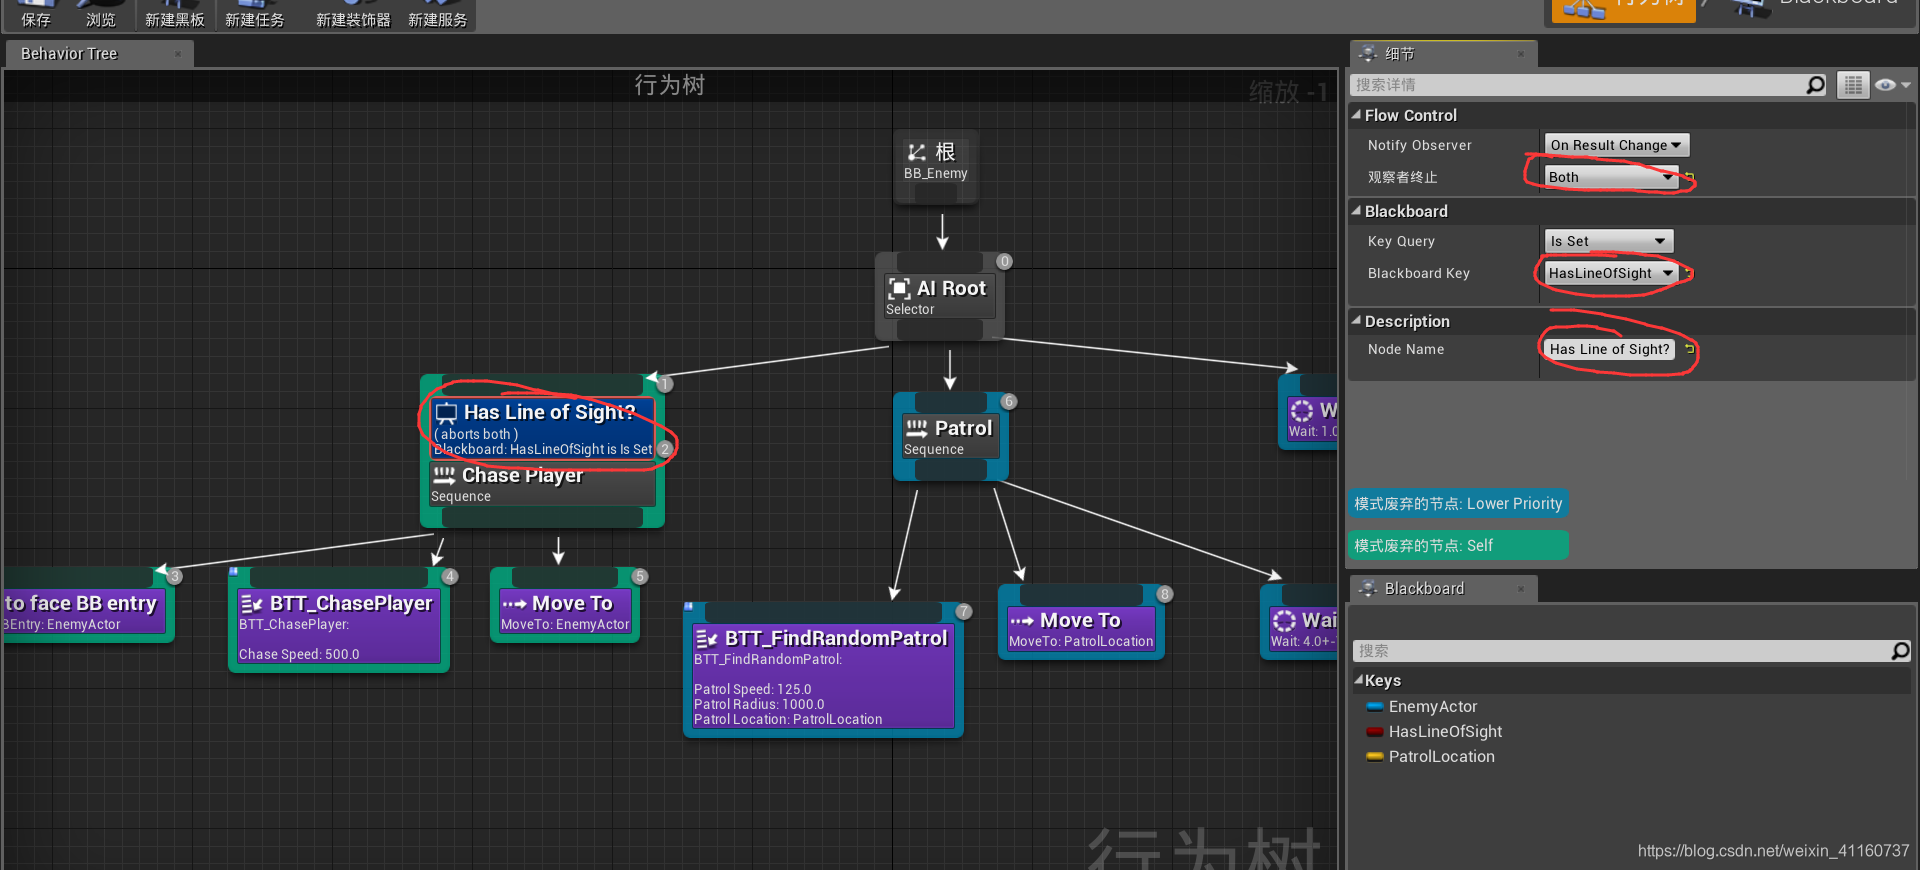This screenshot has width=1920, height=870.
Task: Collapse the Flow Control section
Action: pyautogui.click(x=1357, y=115)
